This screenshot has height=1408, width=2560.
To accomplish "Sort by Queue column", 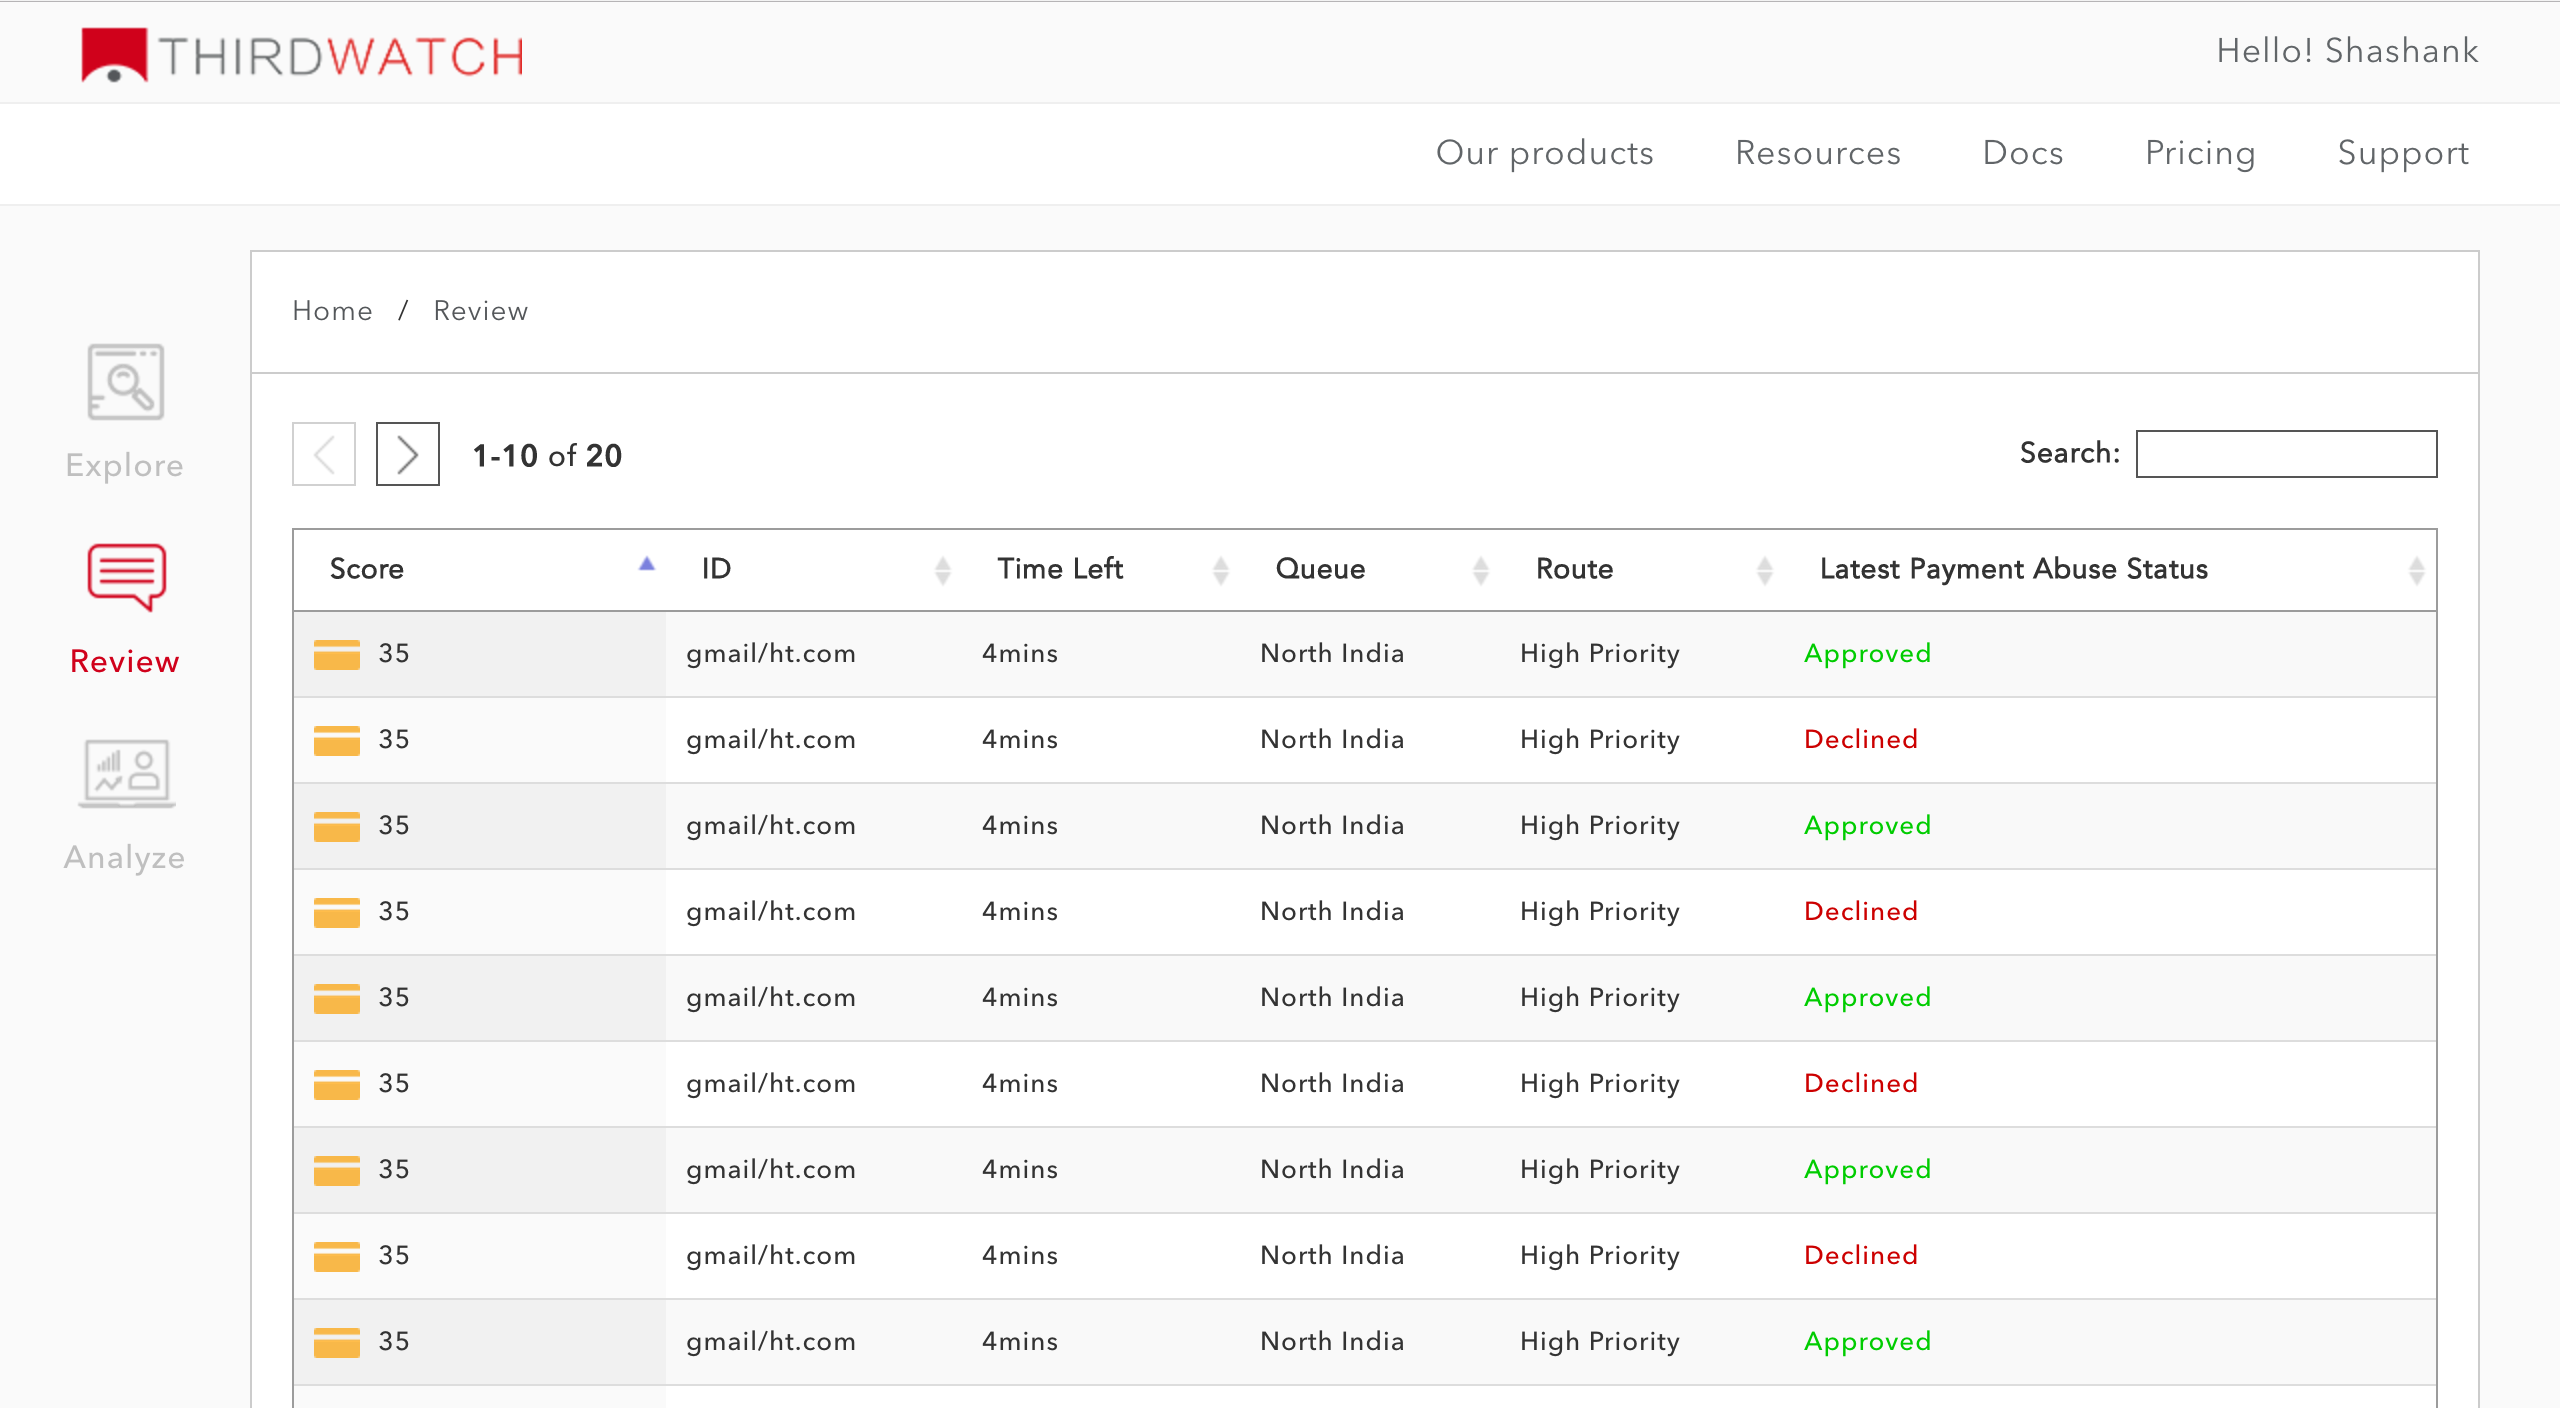I will (1480, 570).
